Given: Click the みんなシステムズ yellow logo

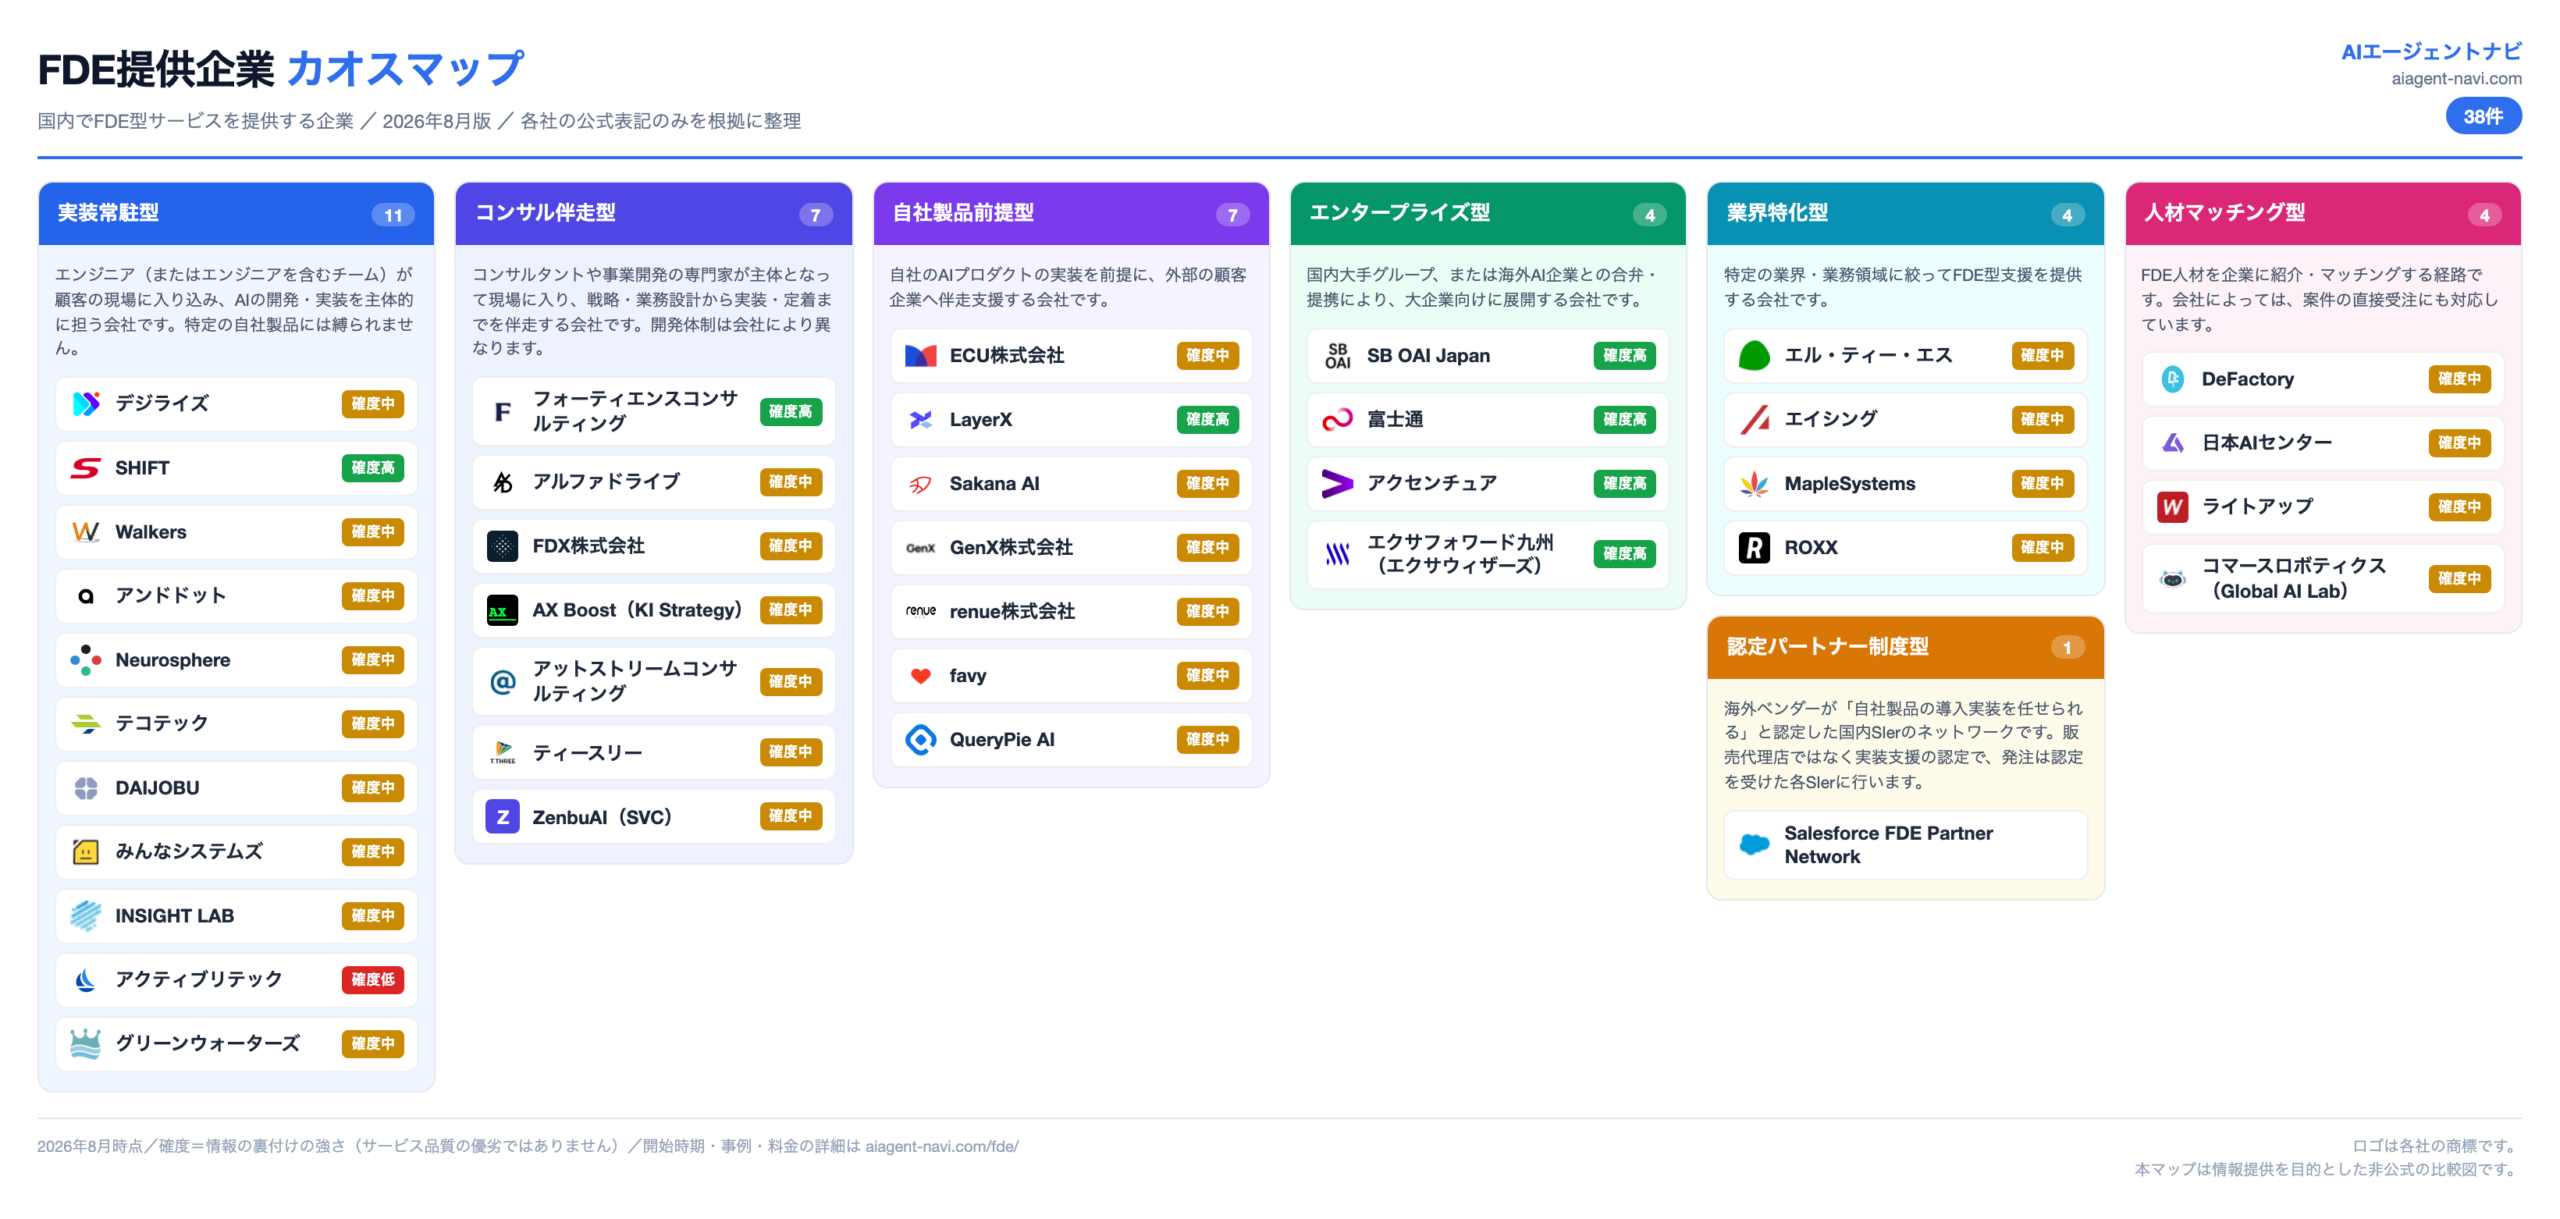Looking at the screenshot, I should point(86,852).
